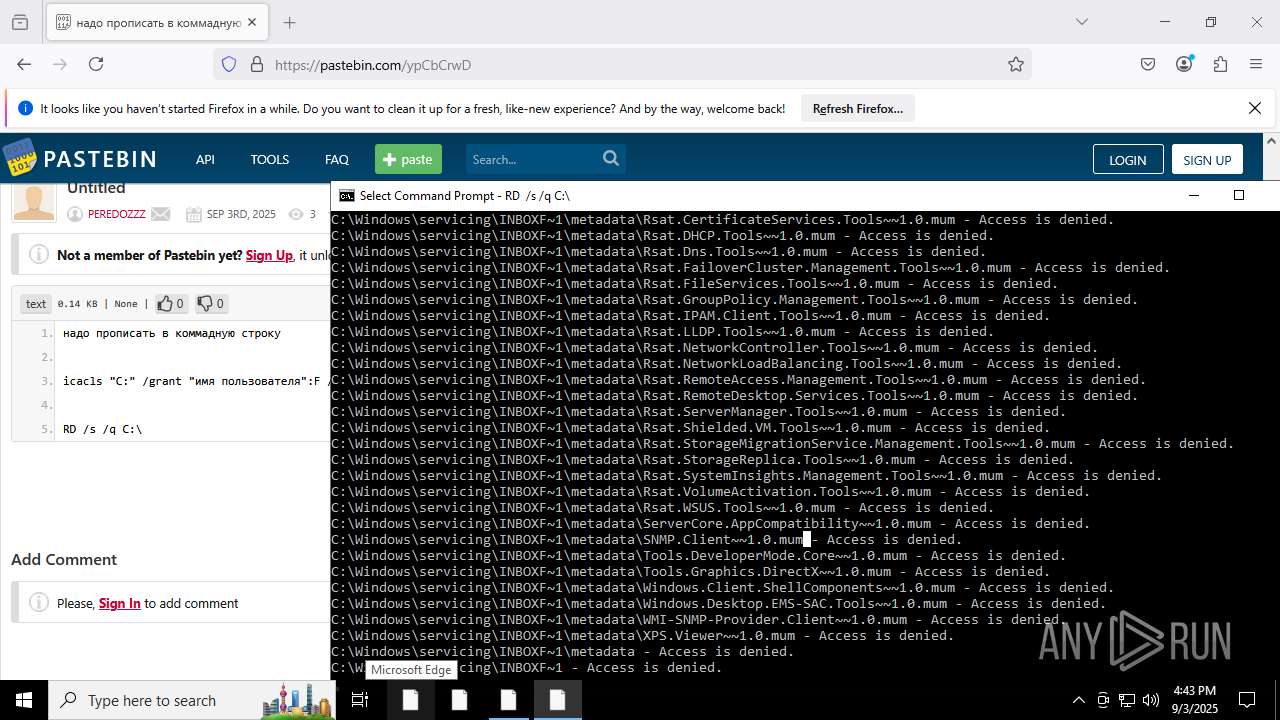Image resolution: width=1280 pixels, height=720 pixels.
Task: Send message via envelope icon
Action: 161,214
